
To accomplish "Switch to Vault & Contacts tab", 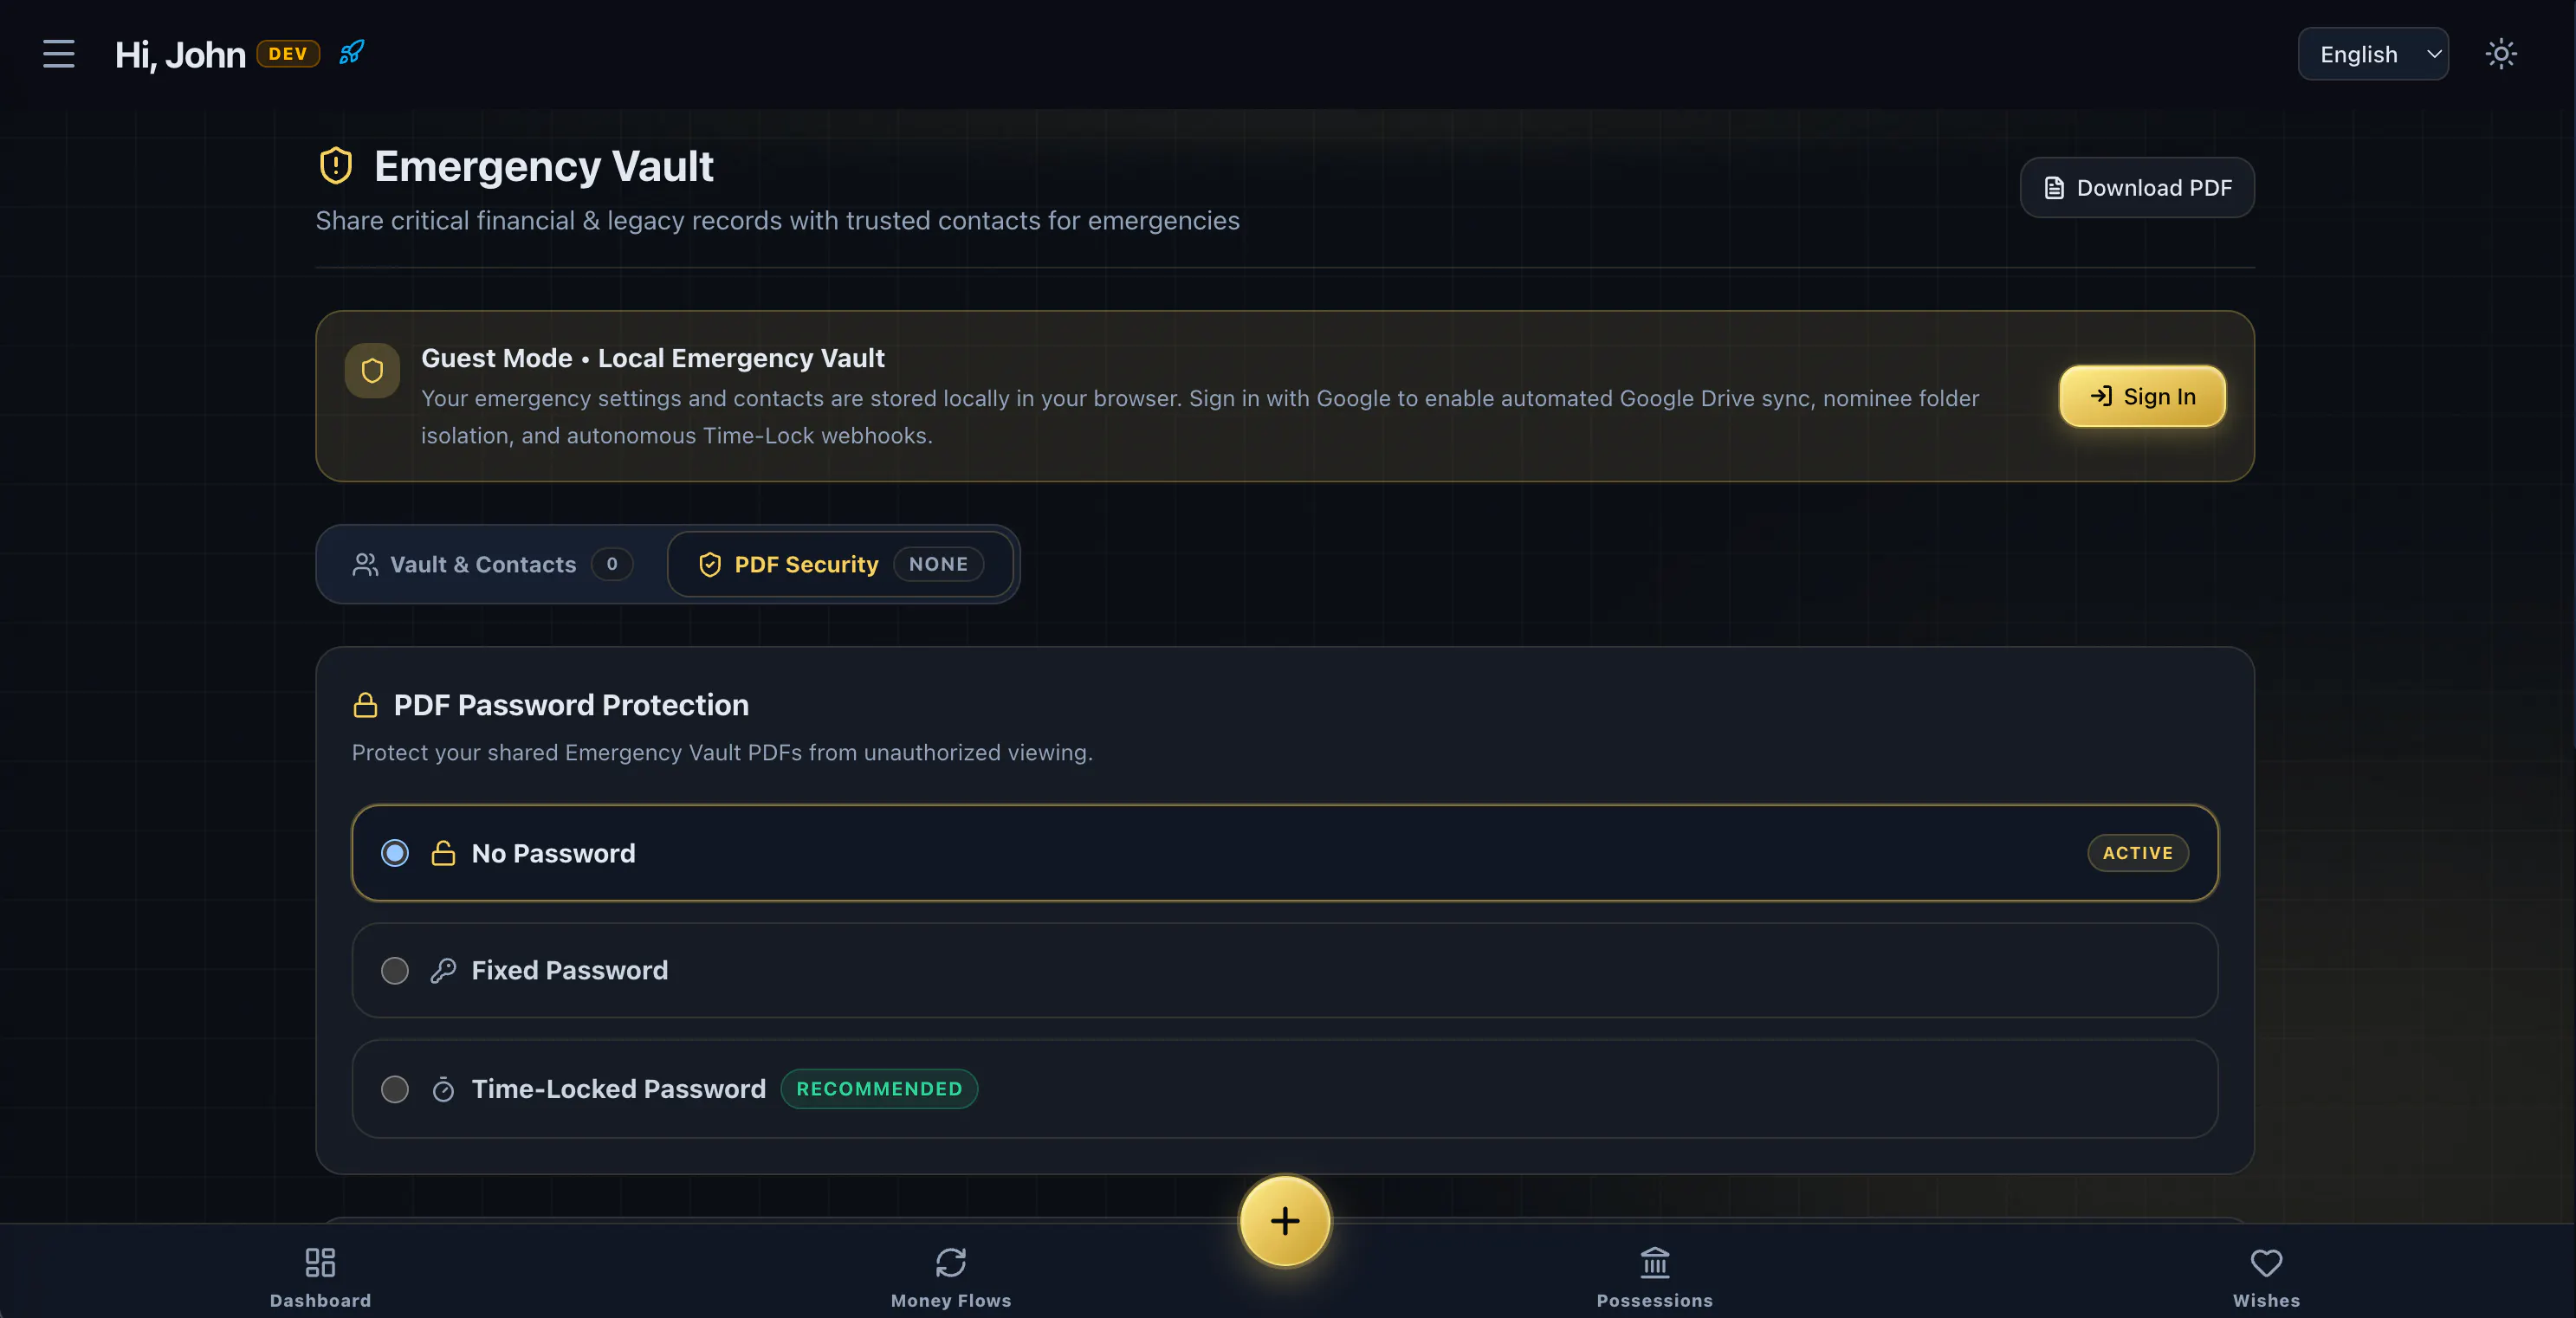I will coord(492,564).
